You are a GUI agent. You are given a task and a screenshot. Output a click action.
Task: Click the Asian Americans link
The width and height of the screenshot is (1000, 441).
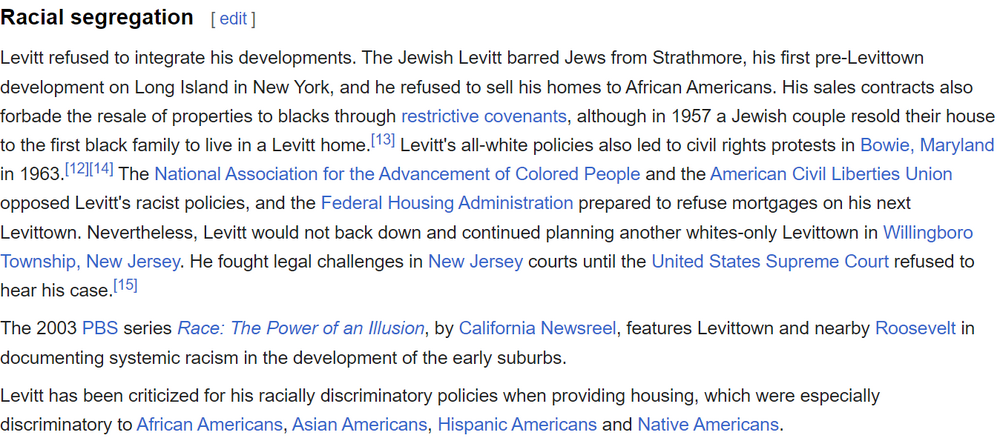[x=359, y=424]
